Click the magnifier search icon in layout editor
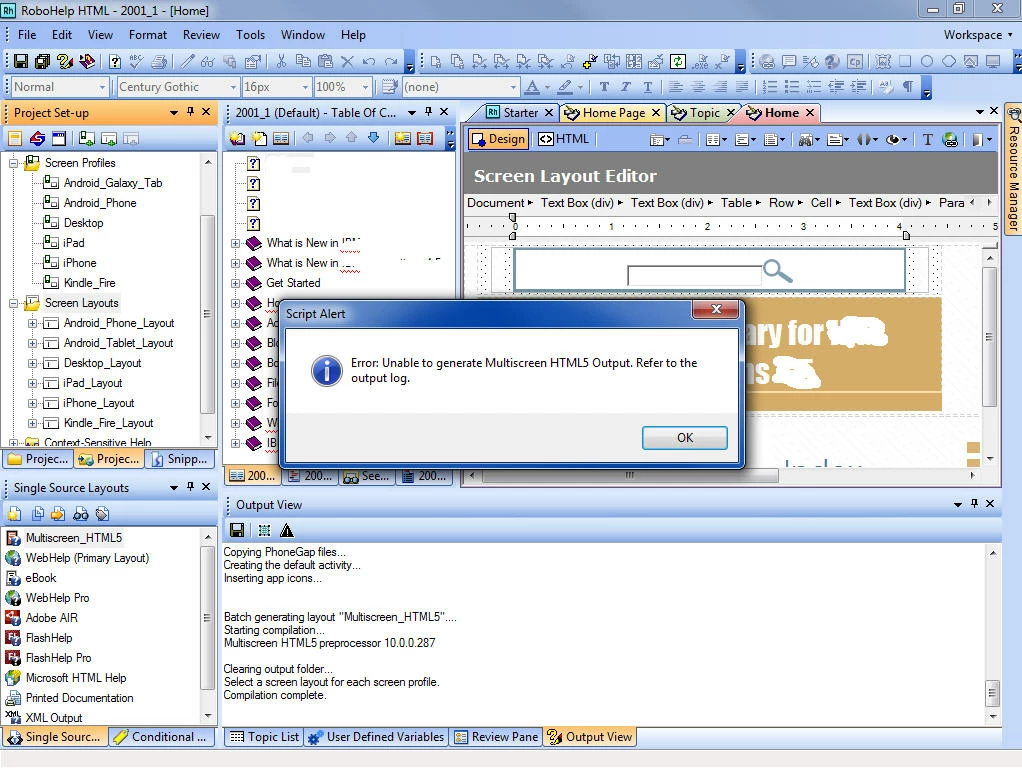 pyautogui.click(x=777, y=270)
